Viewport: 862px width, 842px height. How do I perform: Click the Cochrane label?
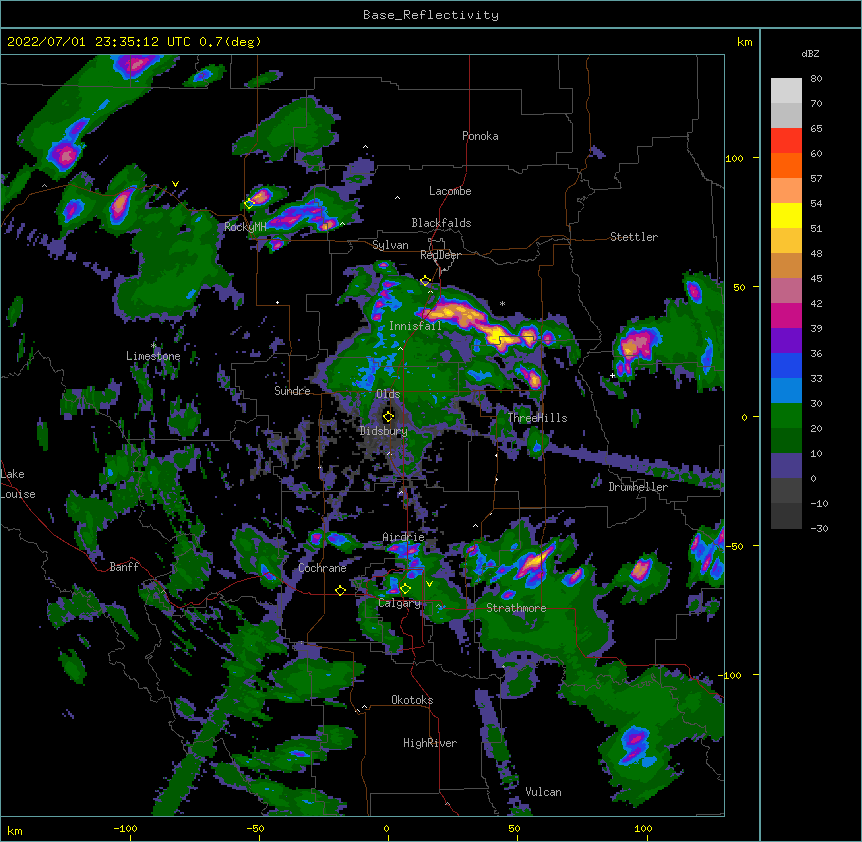tap(322, 568)
